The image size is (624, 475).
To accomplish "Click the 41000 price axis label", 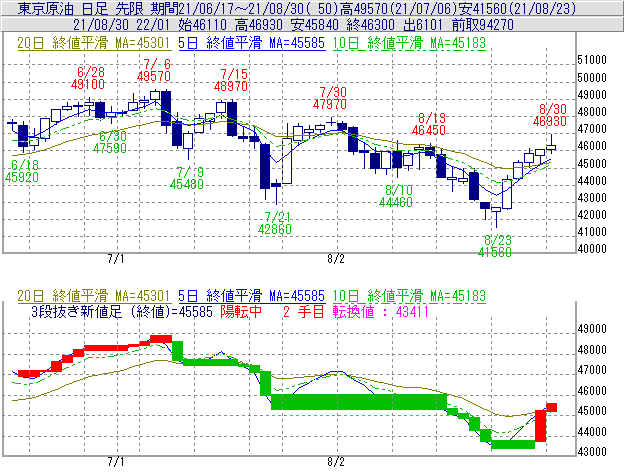I will tap(592, 232).
